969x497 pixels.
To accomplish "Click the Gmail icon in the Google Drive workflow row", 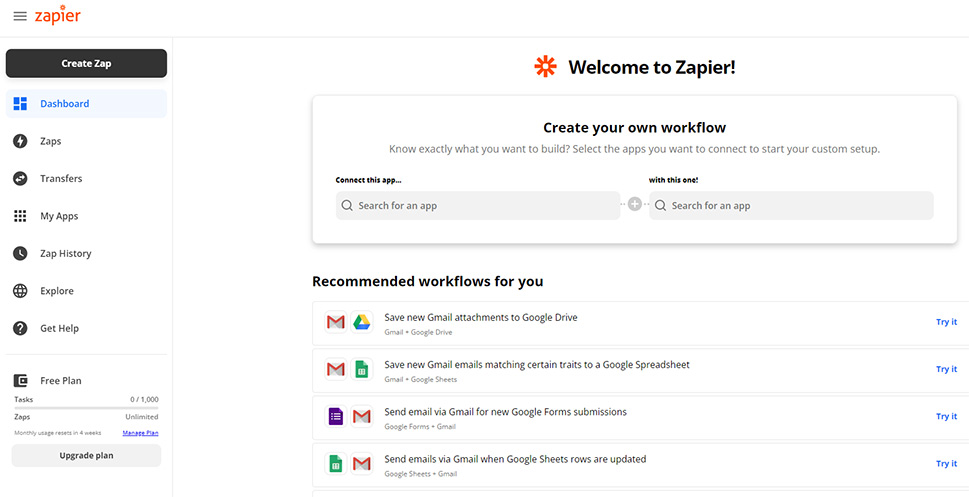I will coord(336,322).
